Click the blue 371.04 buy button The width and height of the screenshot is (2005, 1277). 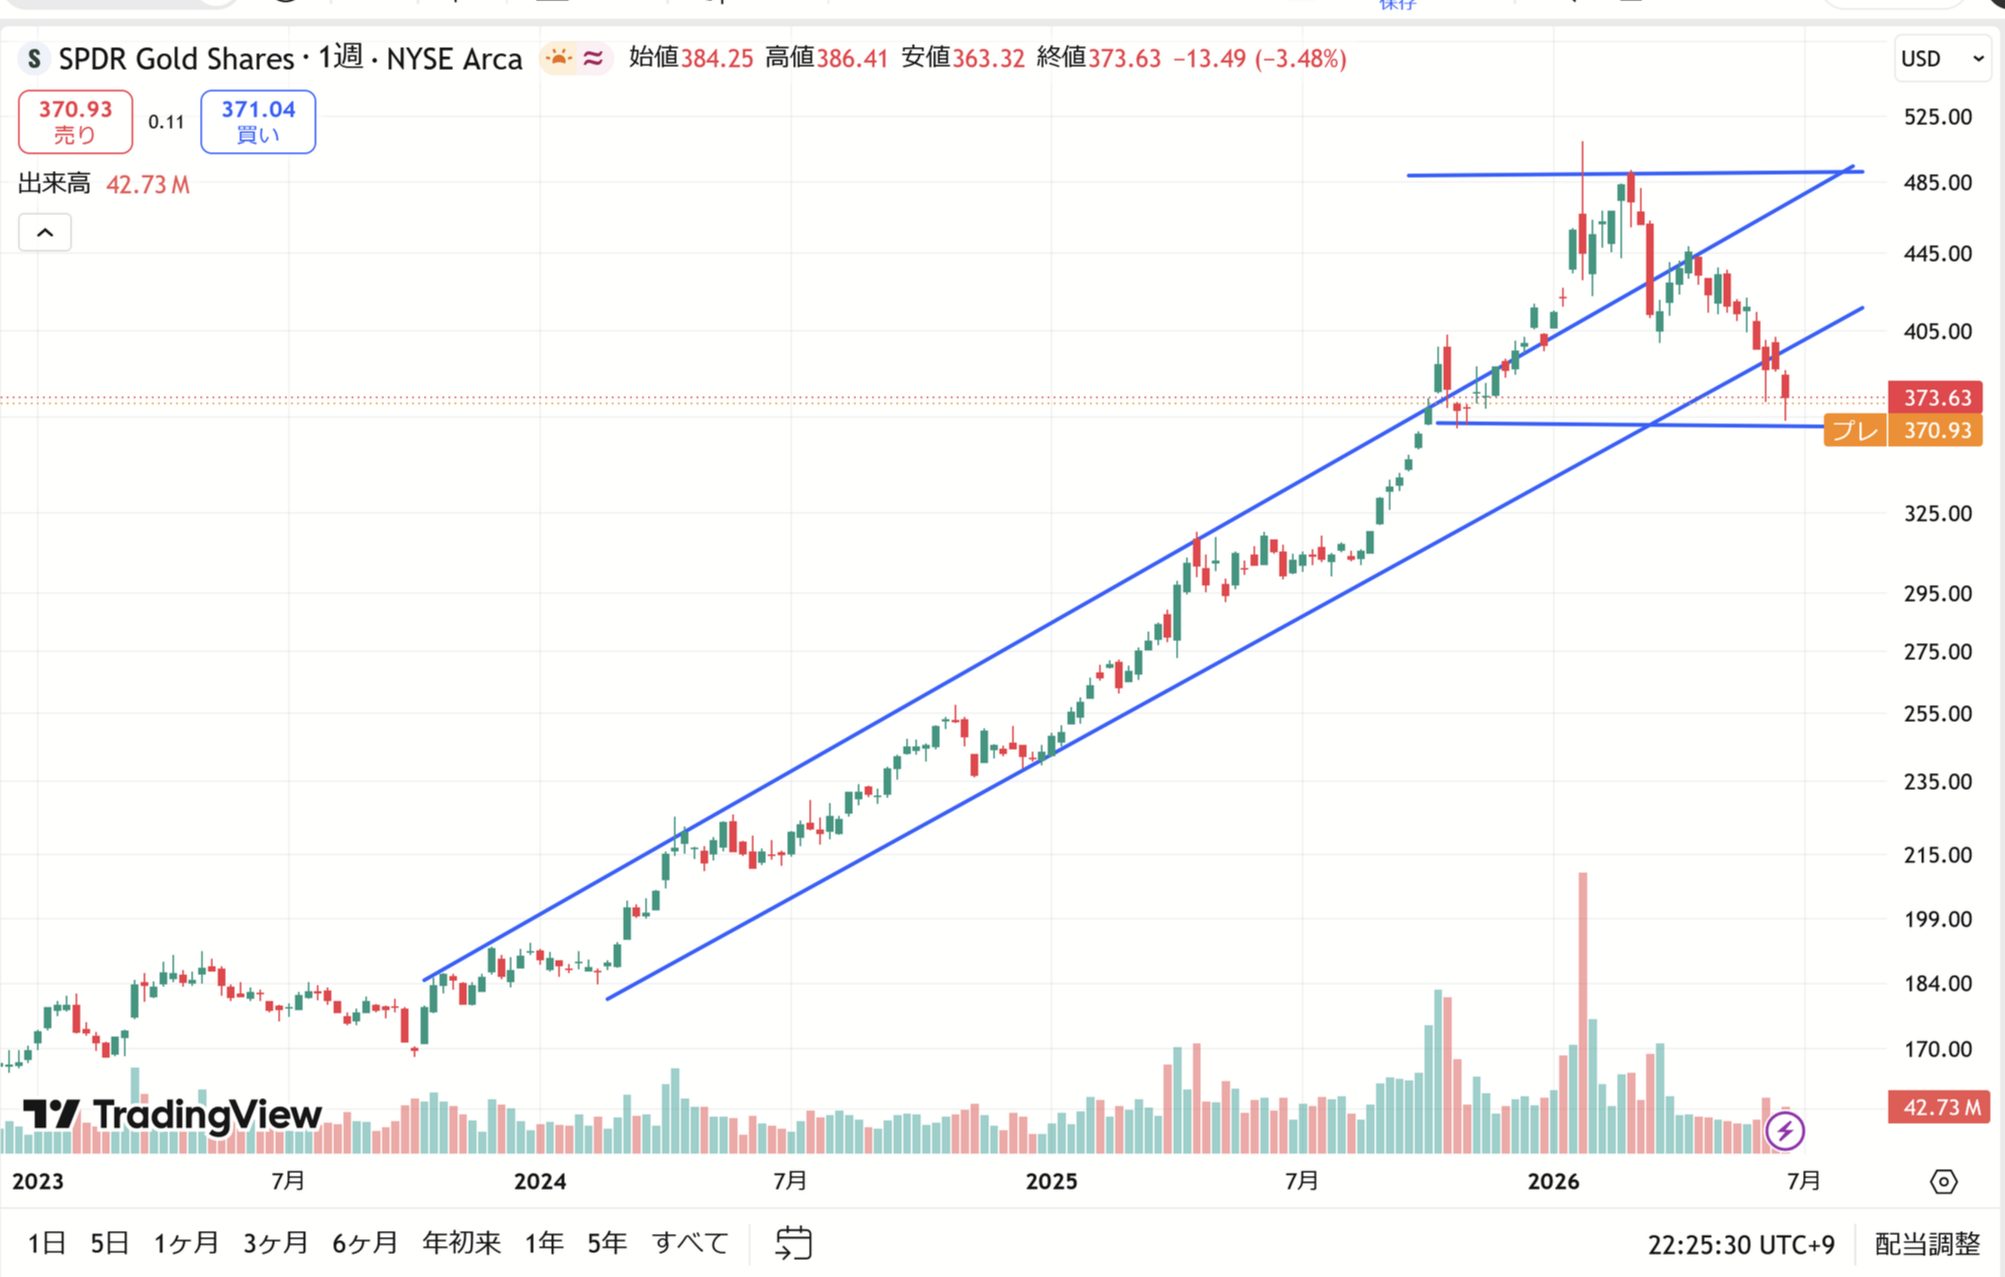(258, 121)
